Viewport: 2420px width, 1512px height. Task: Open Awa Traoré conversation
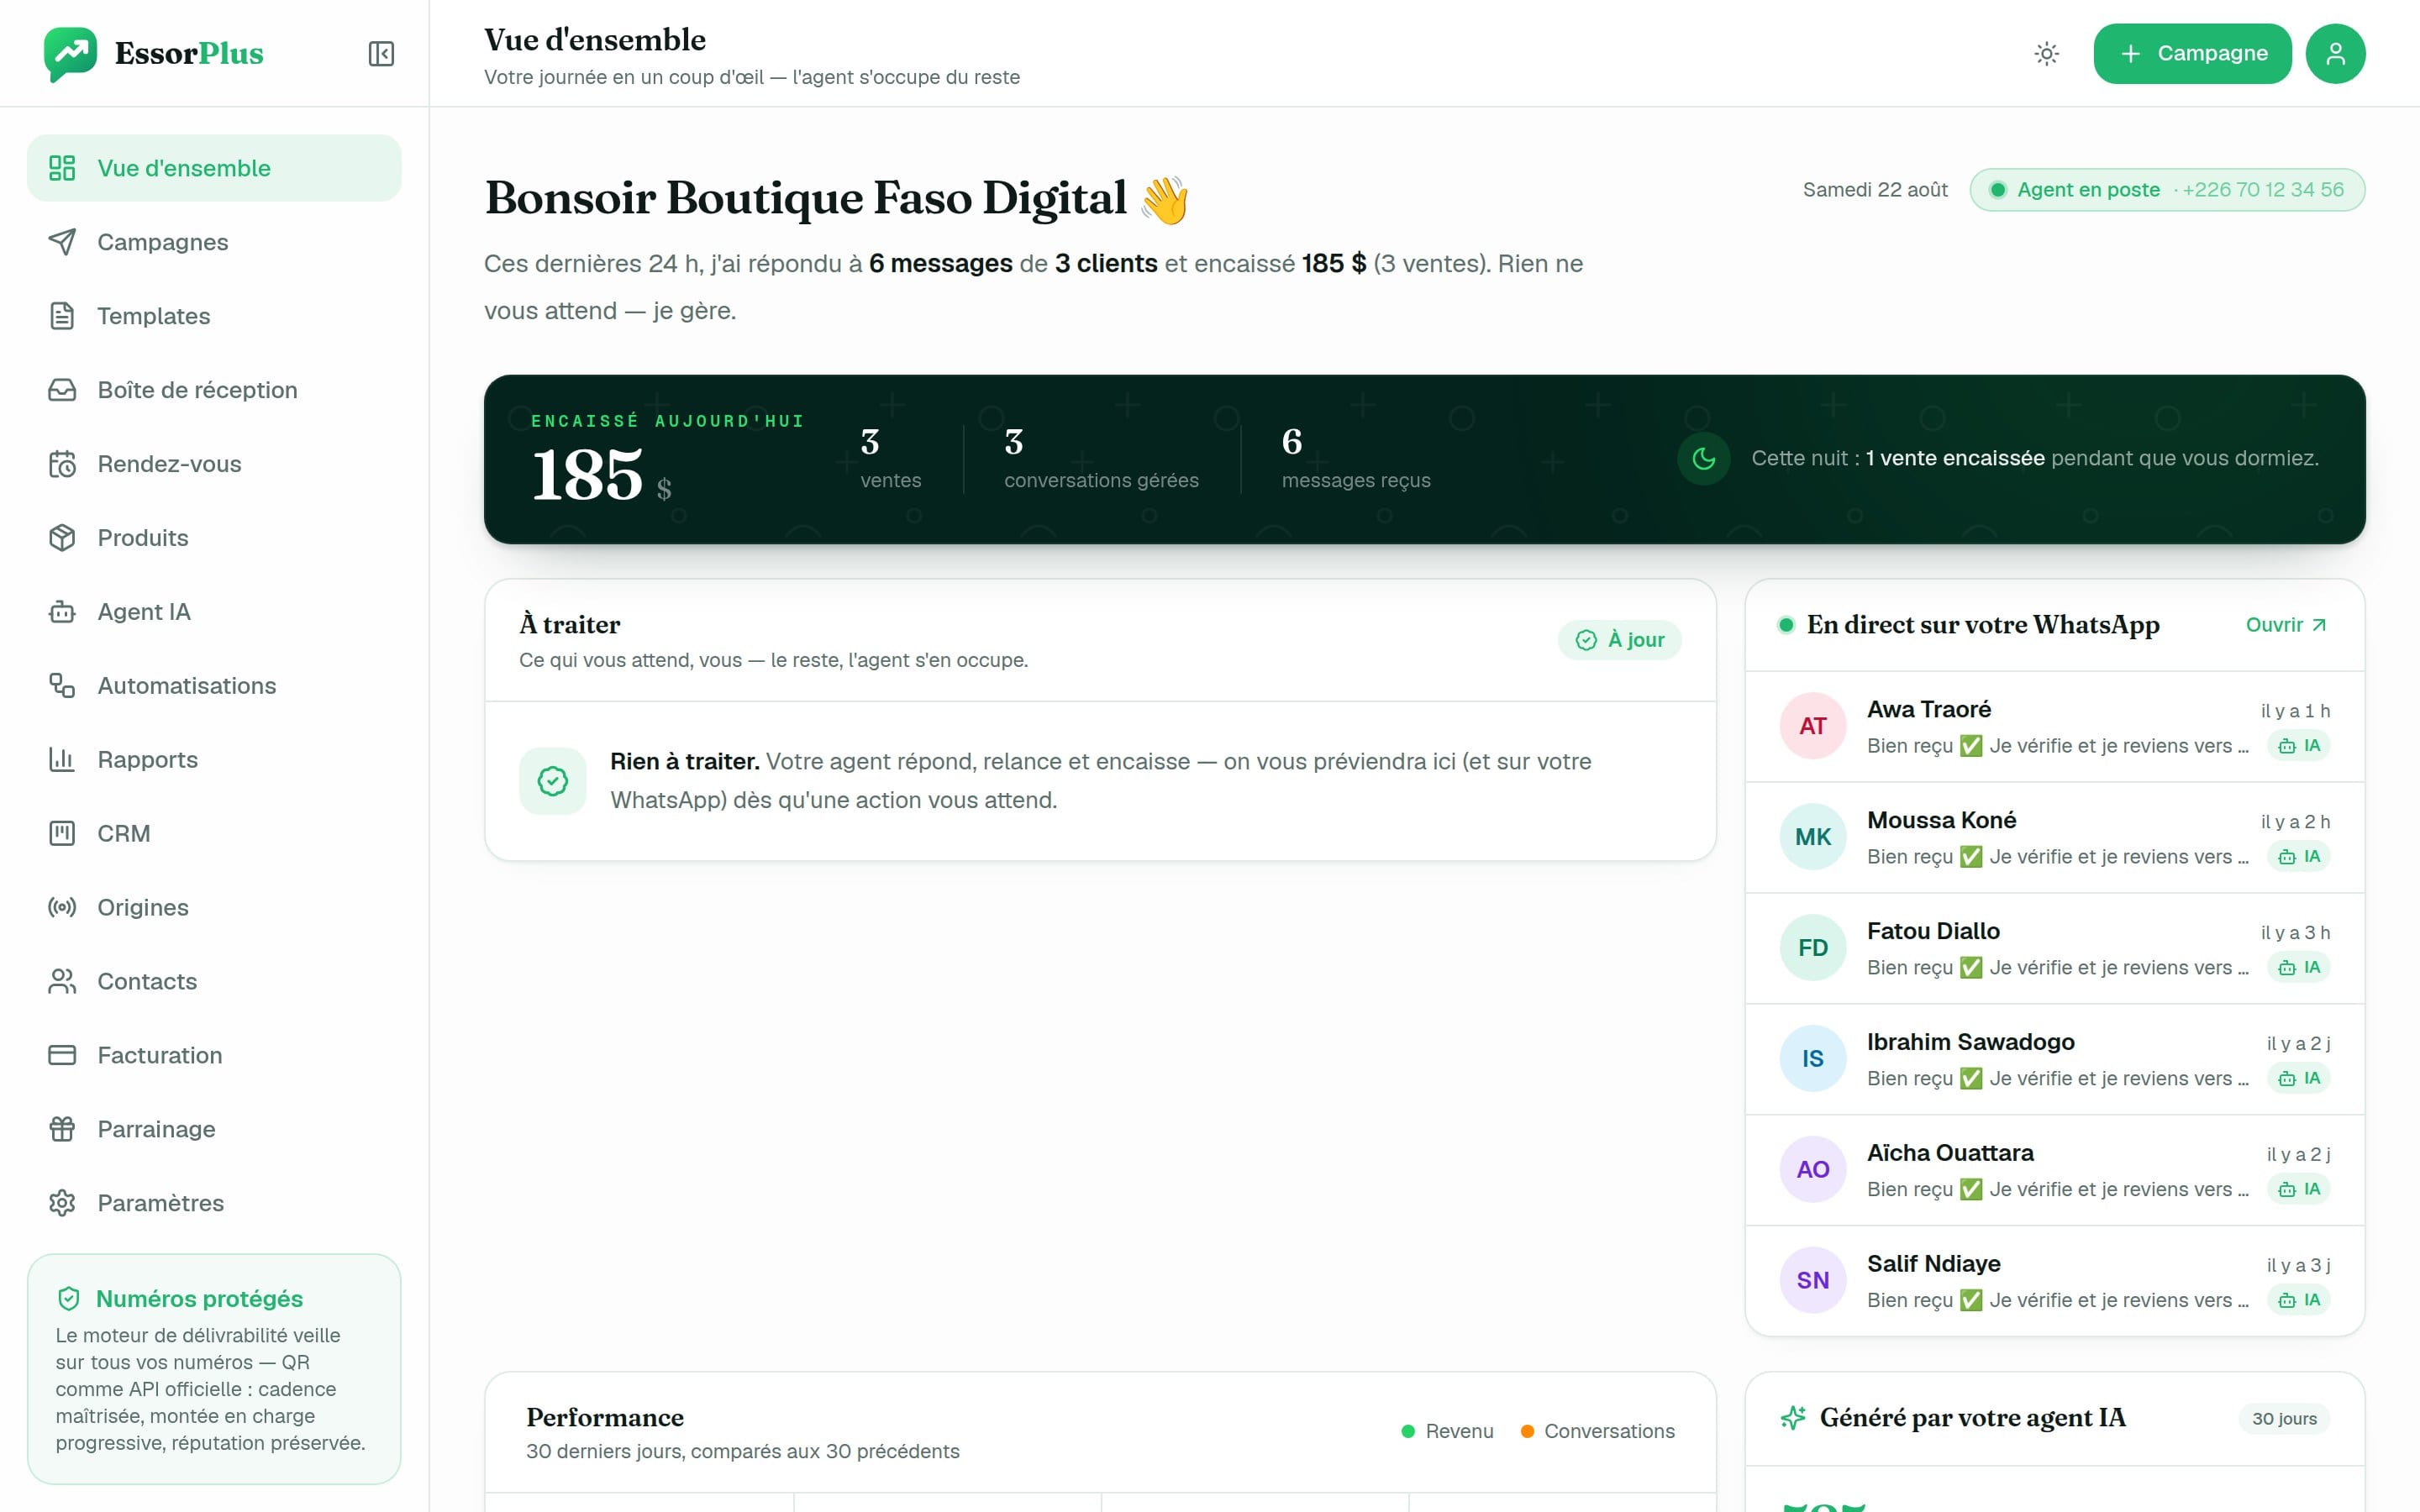pyautogui.click(x=2054, y=727)
